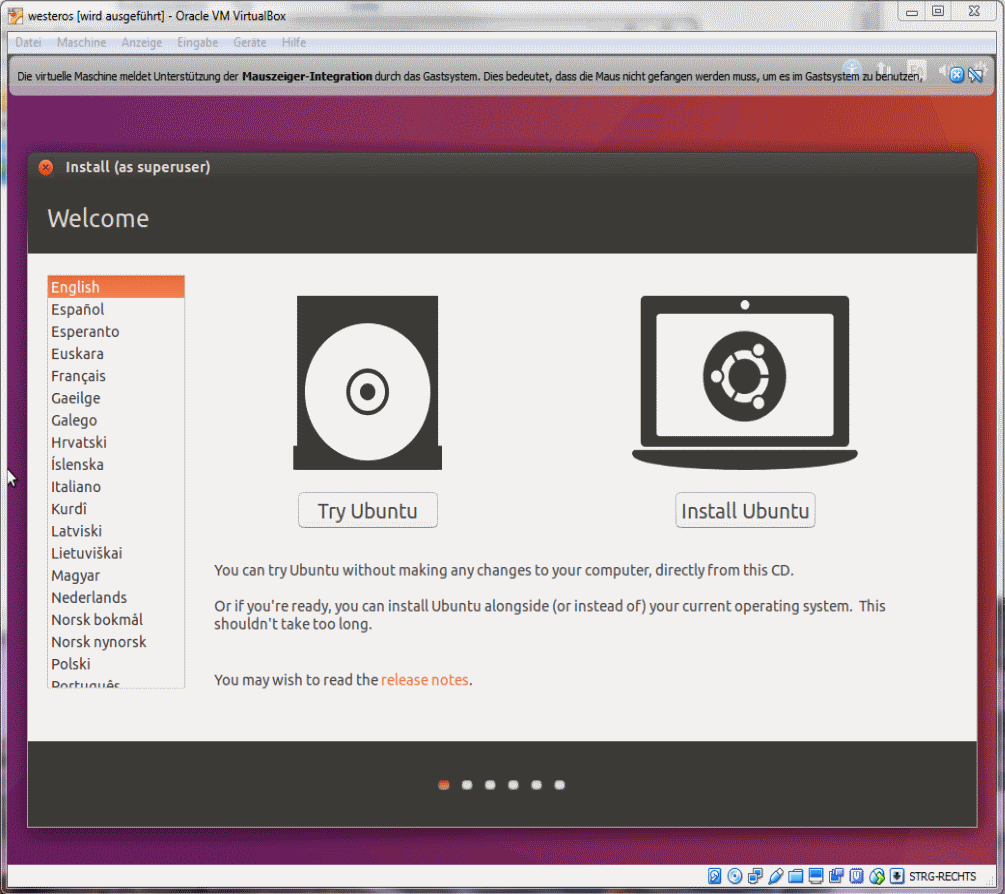This screenshot has height=894, width=1005.
Task: Open the Hilfe menu
Action: tap(294, 42)
